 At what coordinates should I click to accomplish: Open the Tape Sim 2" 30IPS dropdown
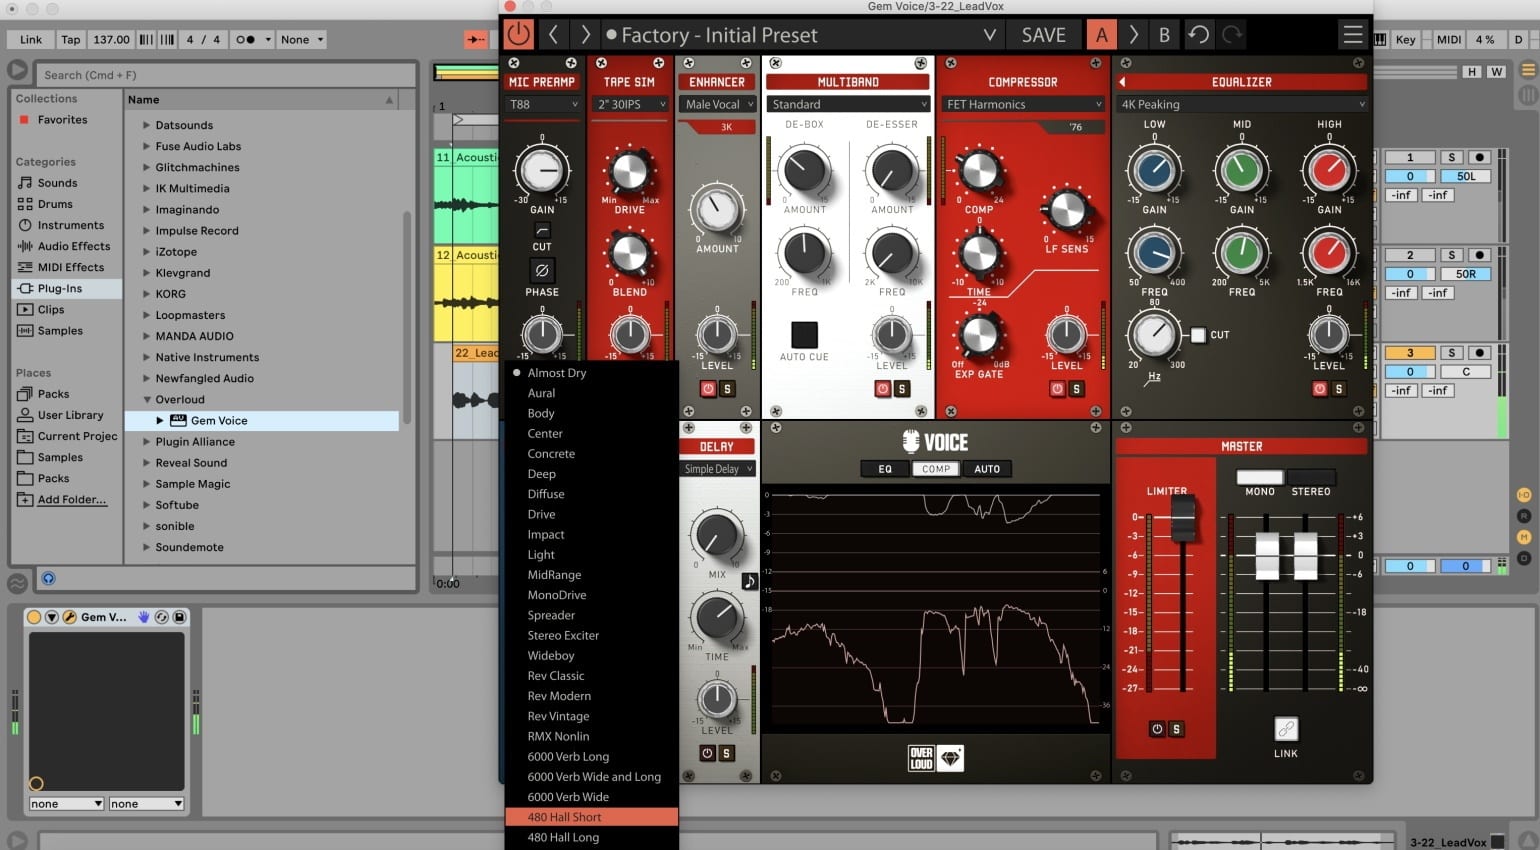[x=630, y=104]
